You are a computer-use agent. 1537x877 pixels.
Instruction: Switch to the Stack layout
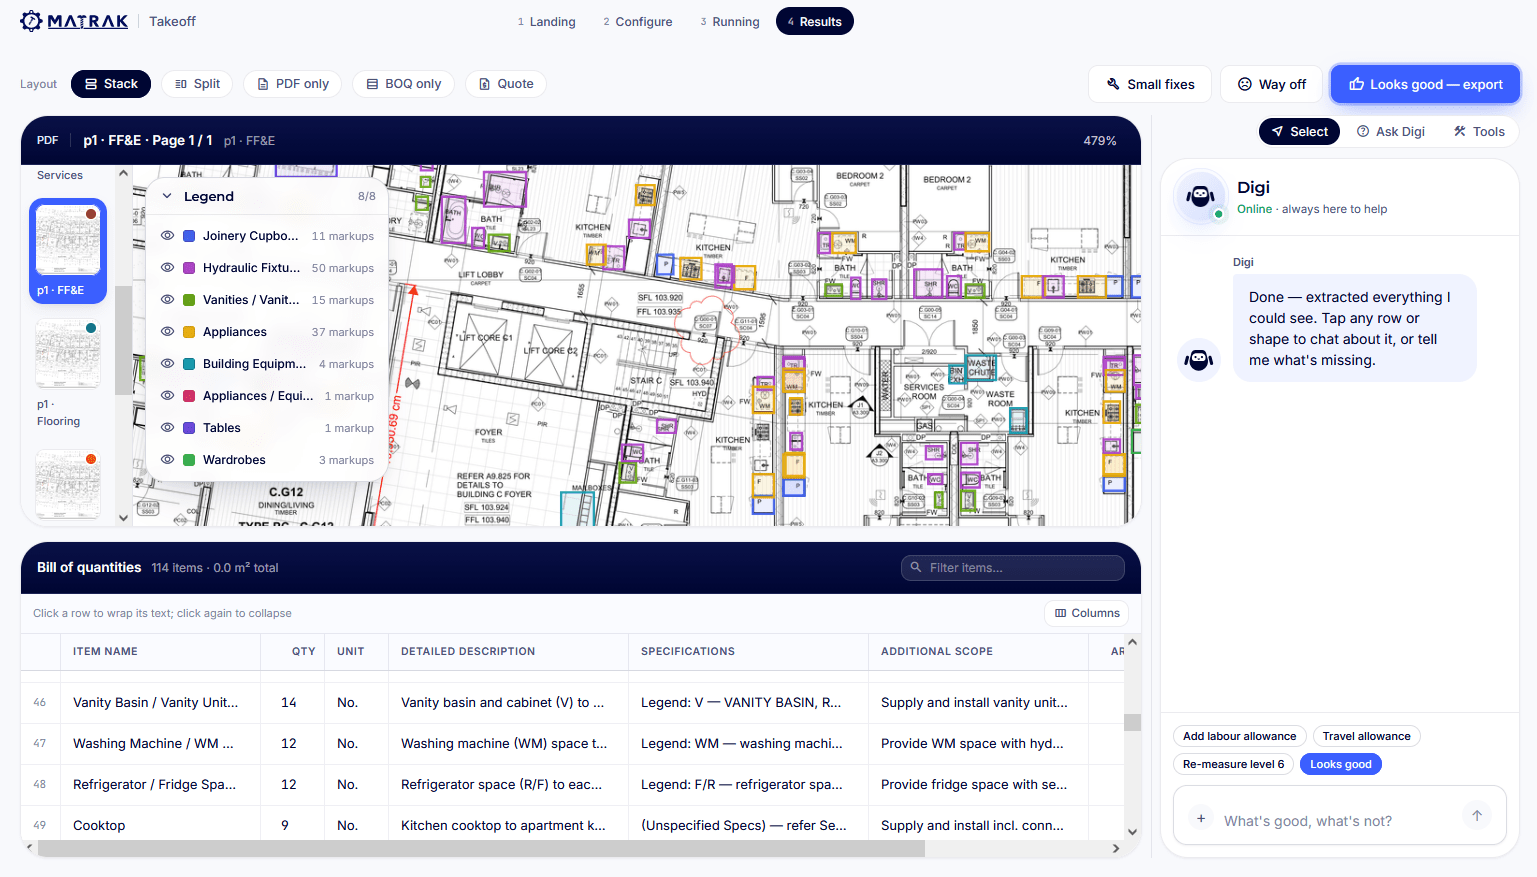pyautogui.click(x=111, y=84)
